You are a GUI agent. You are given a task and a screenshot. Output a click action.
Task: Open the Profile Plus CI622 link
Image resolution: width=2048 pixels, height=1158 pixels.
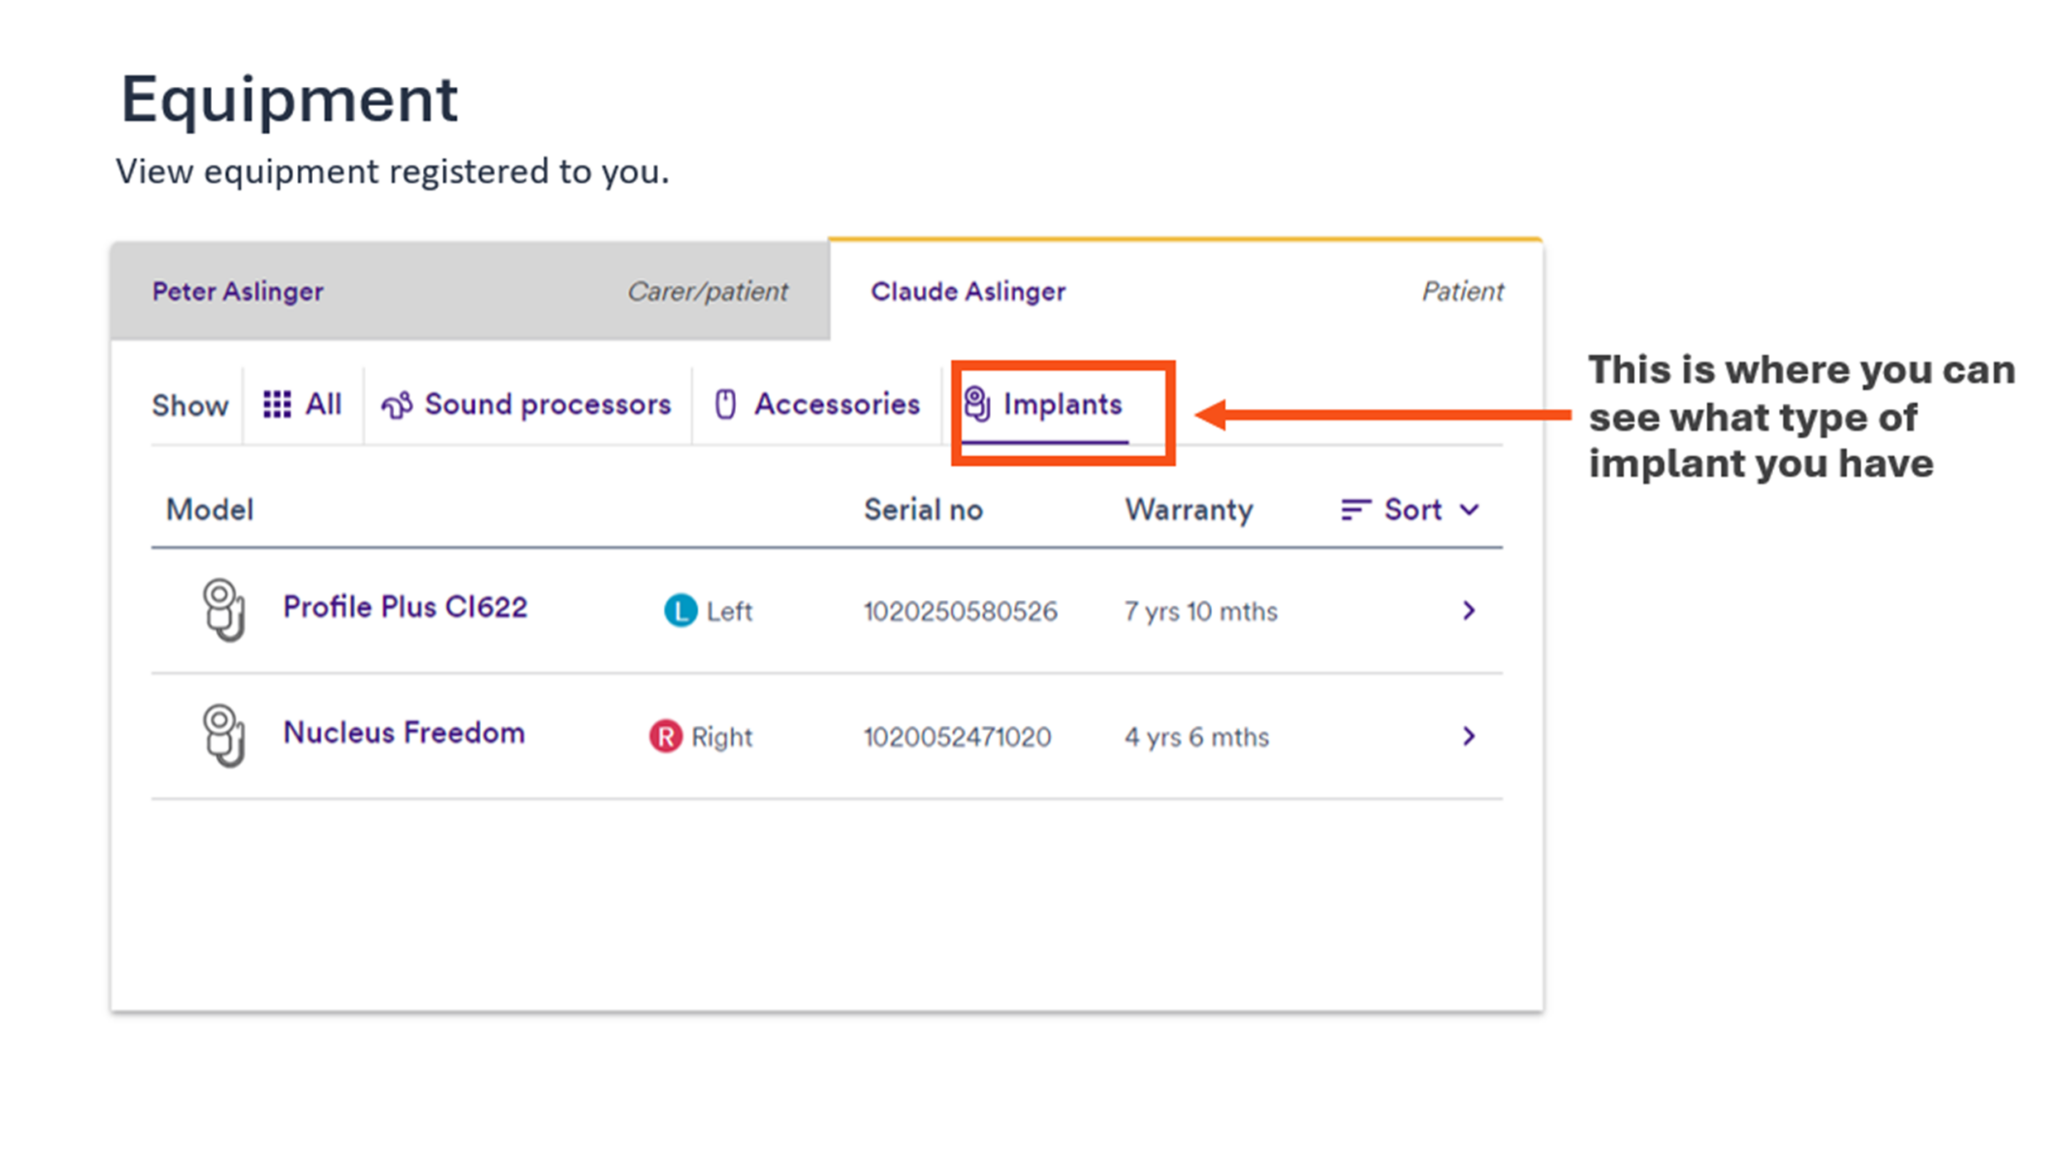(405, 606)
